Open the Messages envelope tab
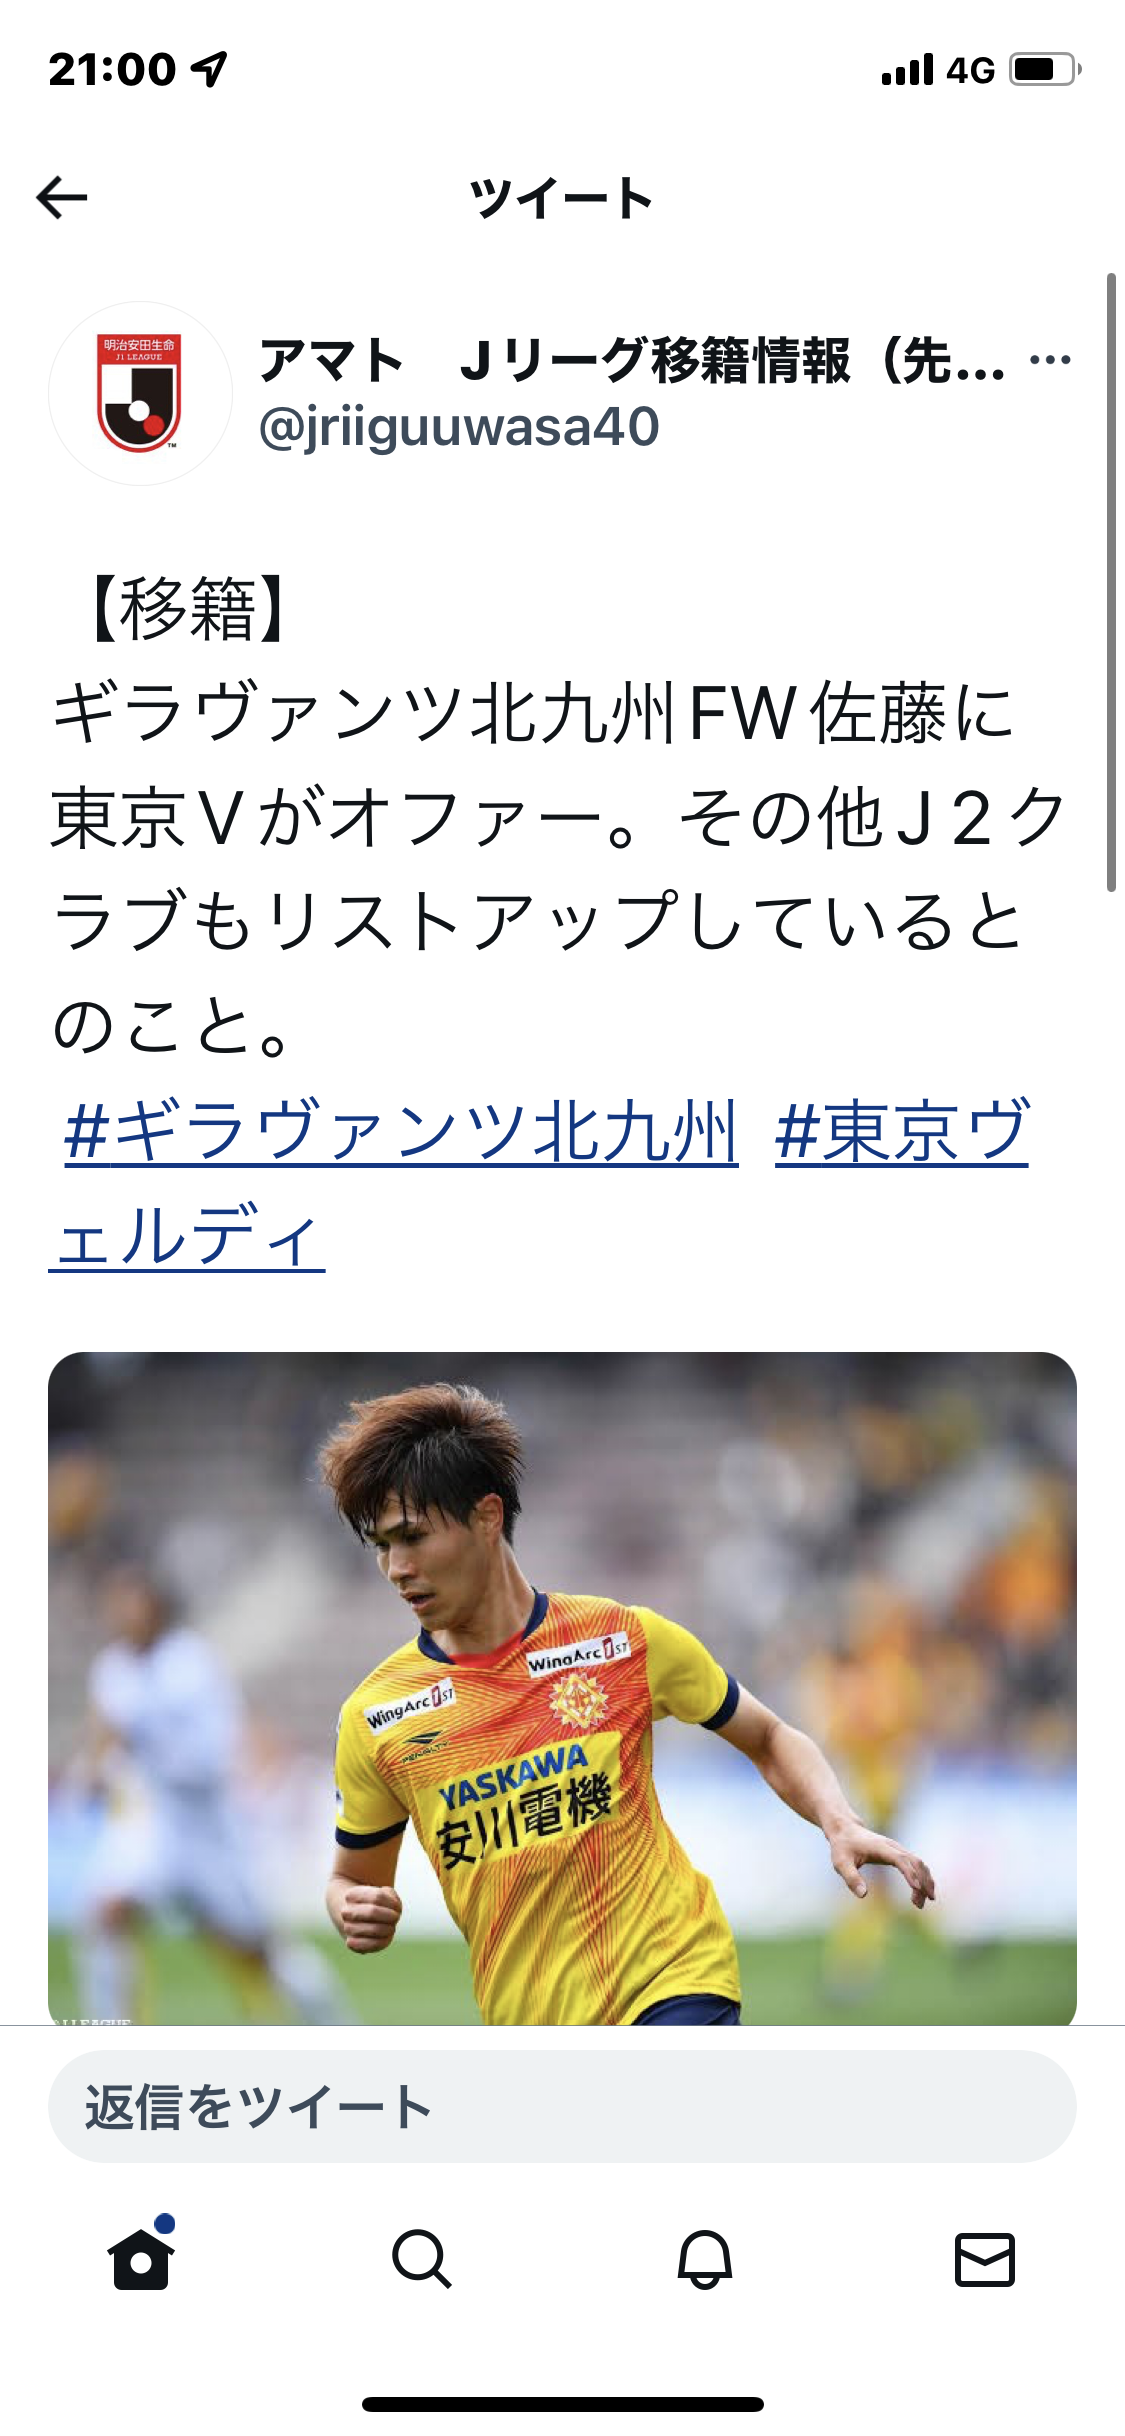Viewport: 1125px width, 2436px height. click(x=985, y=2259)
